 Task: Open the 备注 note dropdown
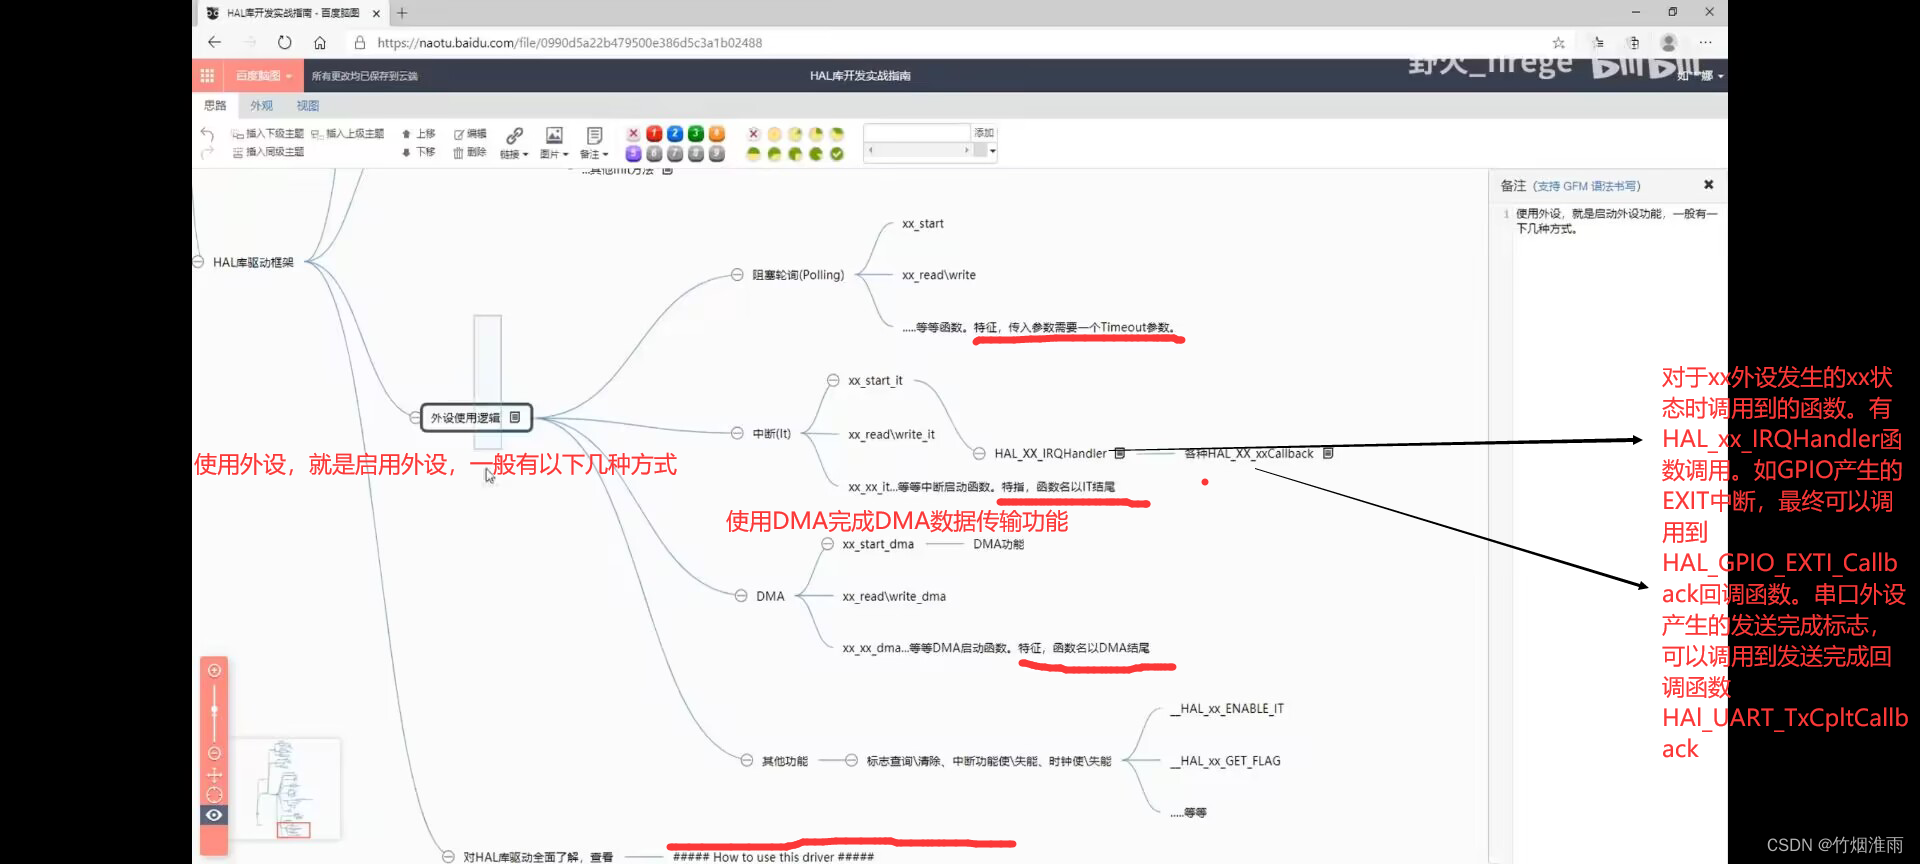click(594, 142)
